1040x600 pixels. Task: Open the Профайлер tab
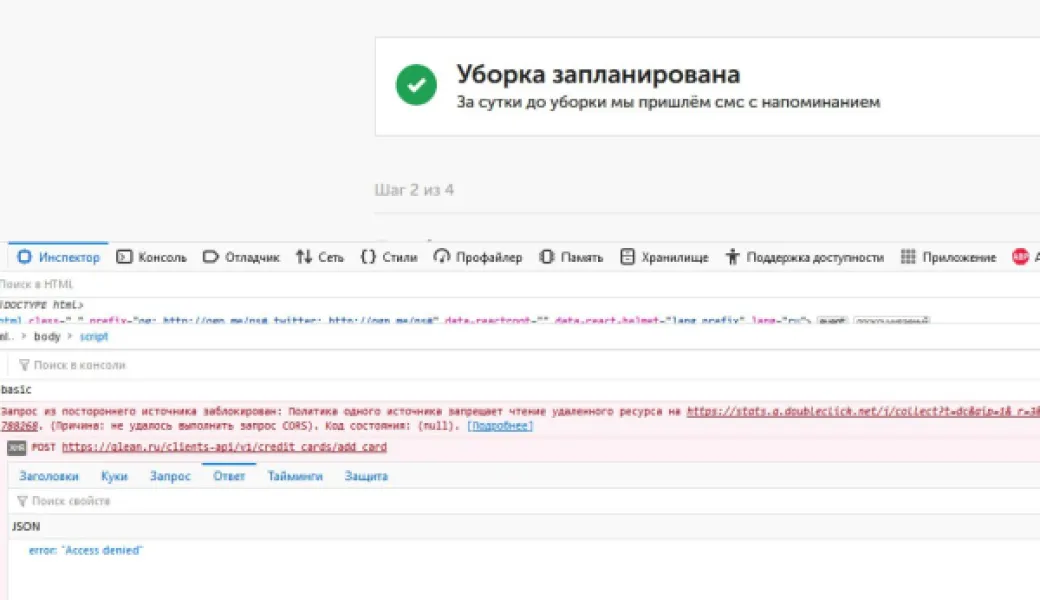[478, 257]
